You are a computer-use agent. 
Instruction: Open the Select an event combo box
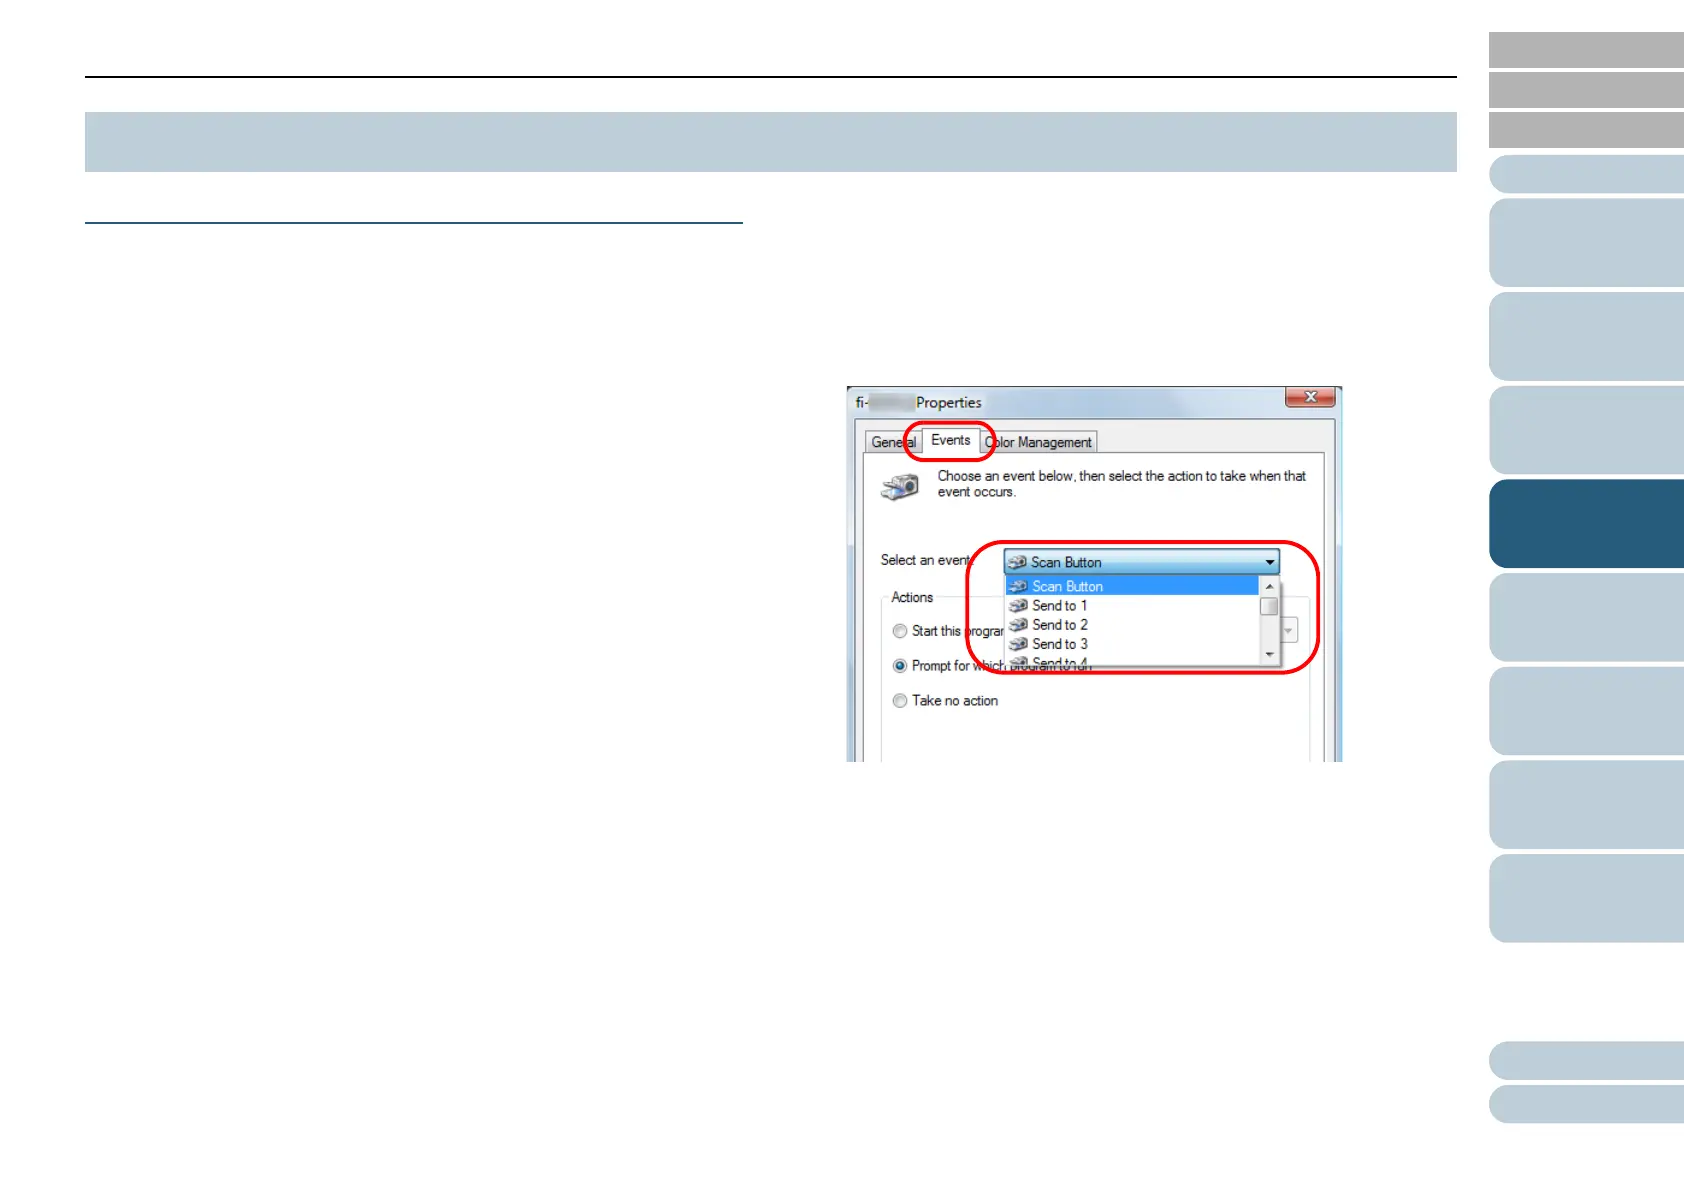[1141, 562]
